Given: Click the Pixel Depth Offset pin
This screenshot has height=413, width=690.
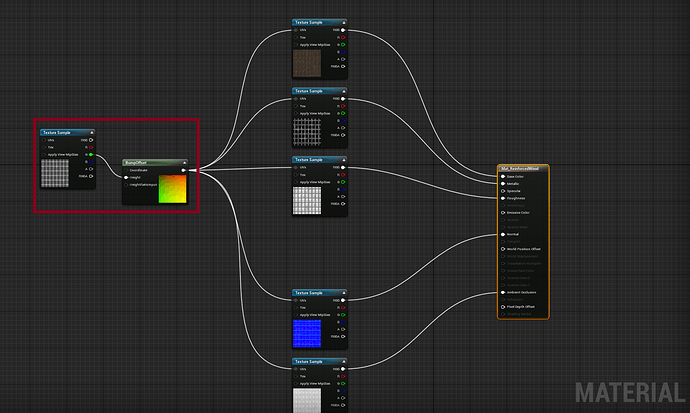Looking at the screenshot, I should click(503, 306).
